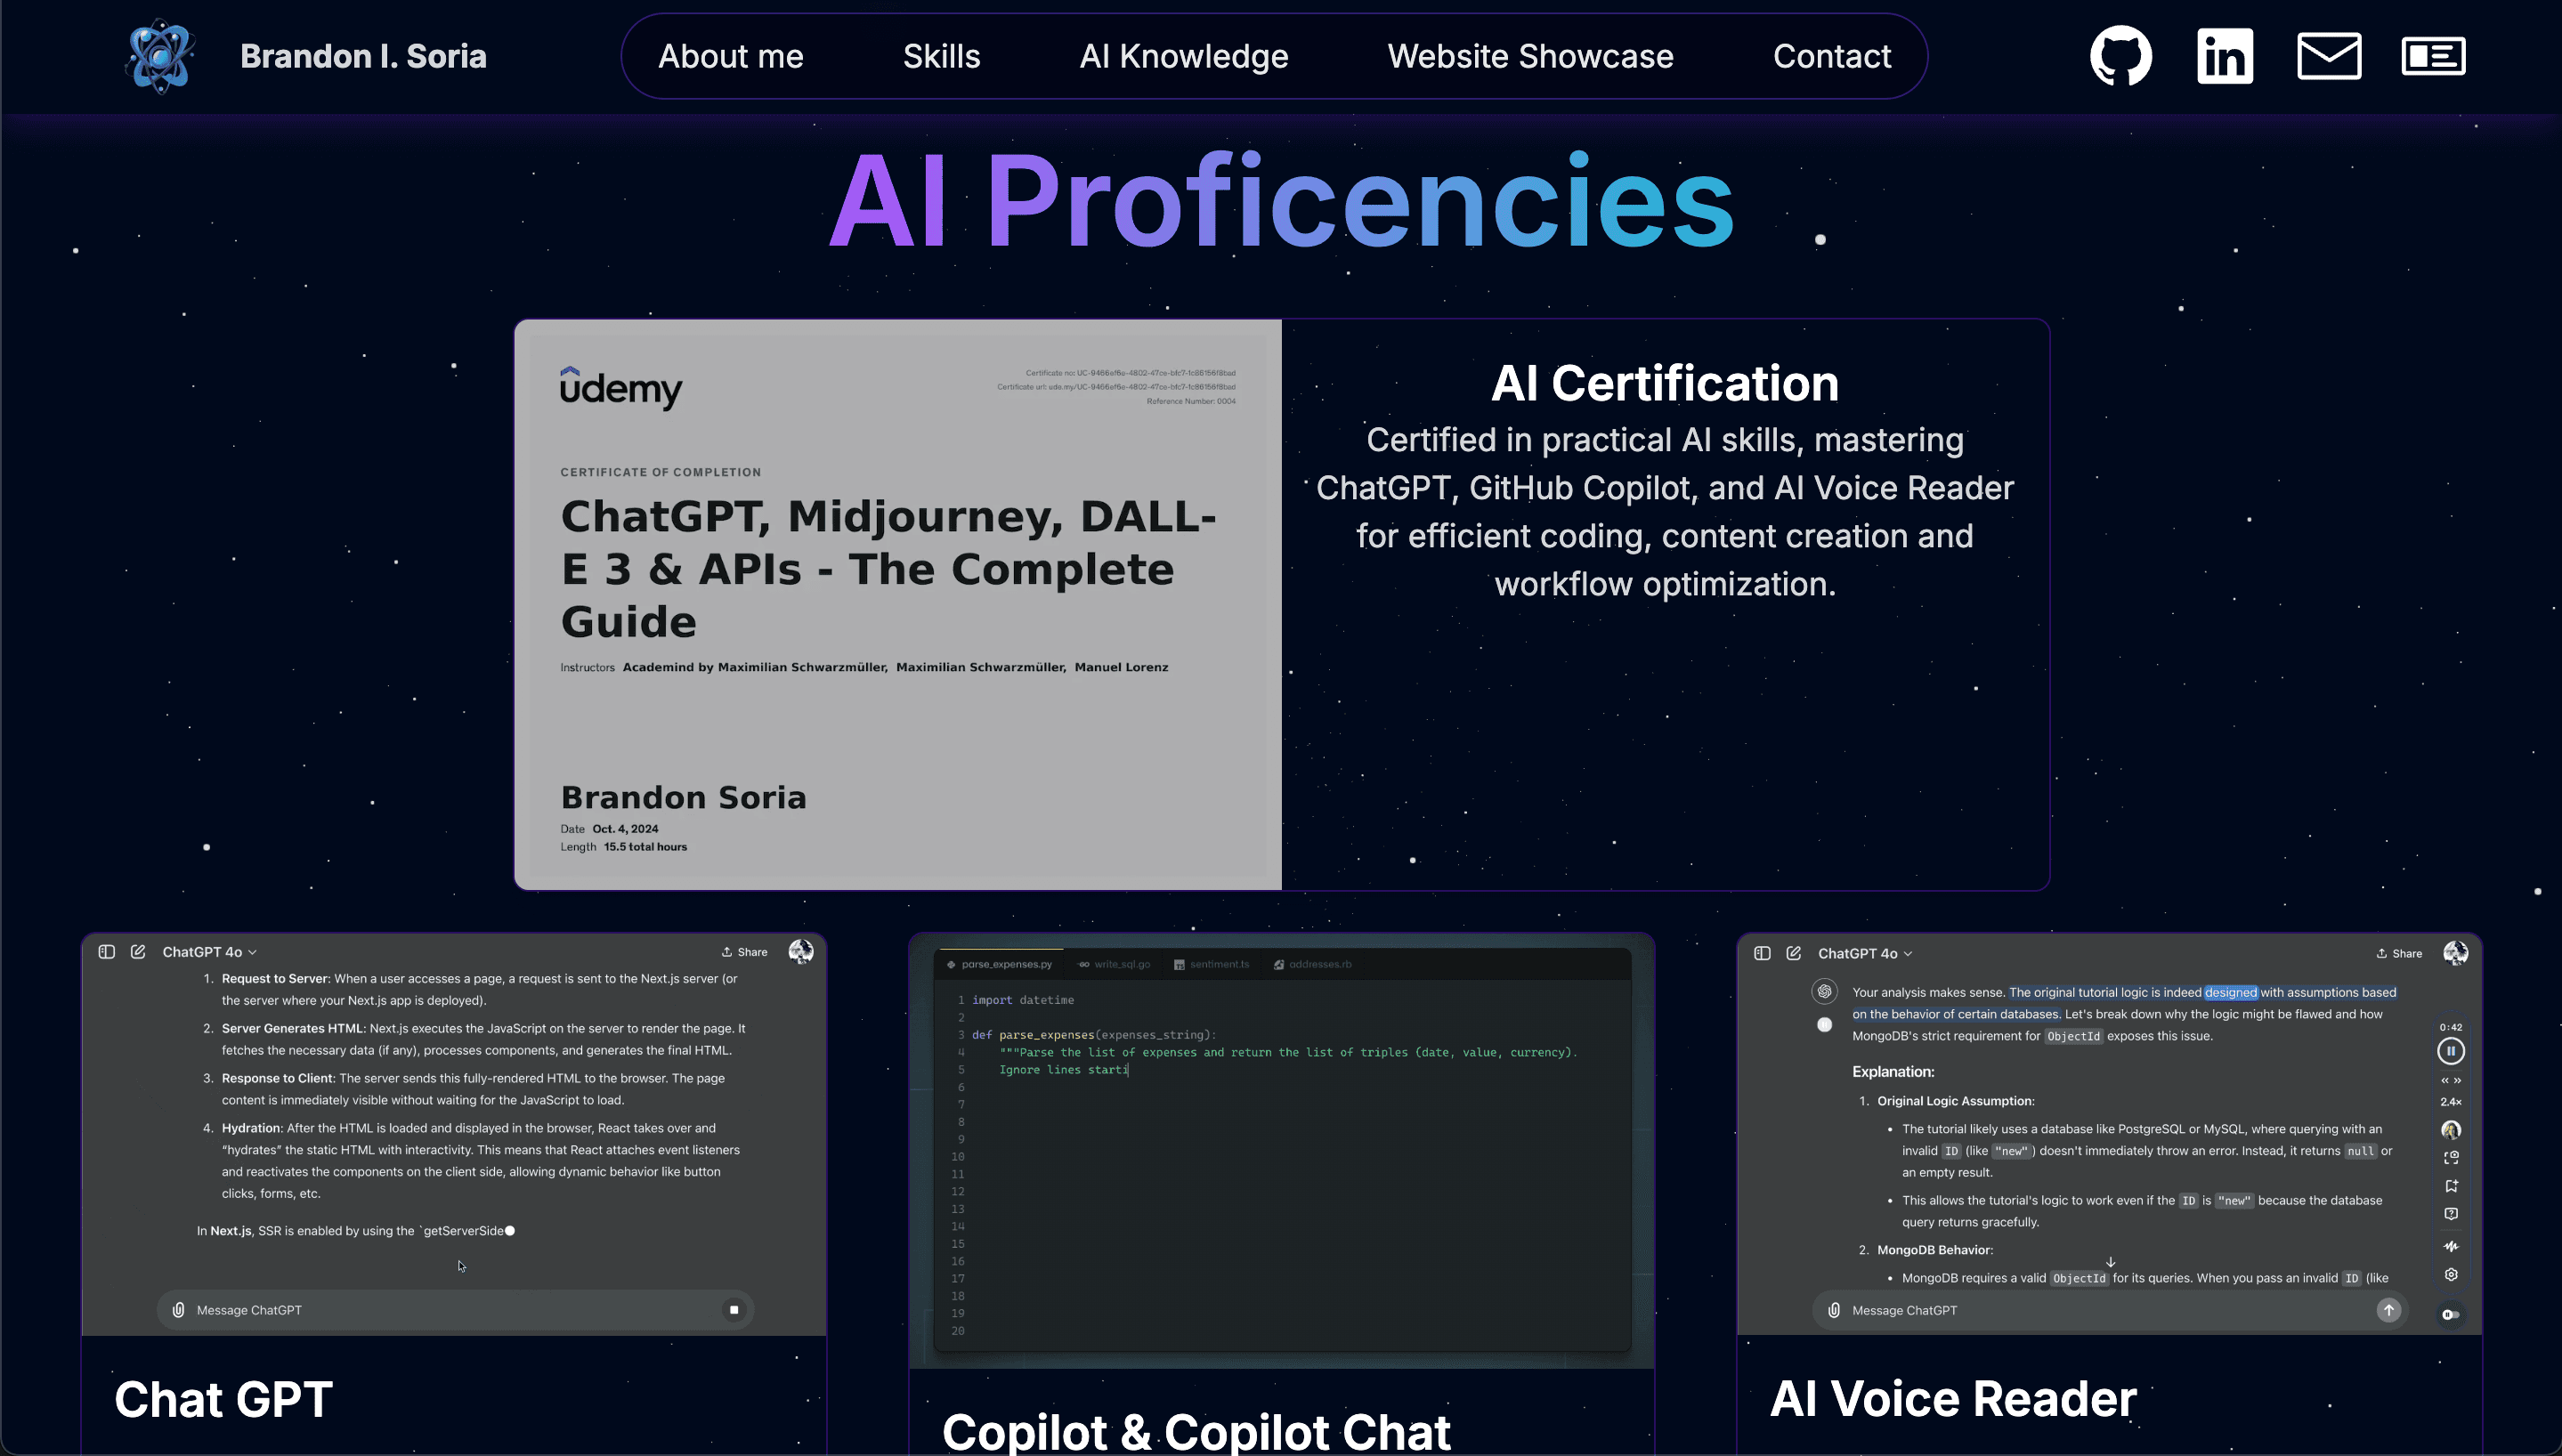Navigate to Website Showcase
The image size is (2562, 1456).
(1530, 56)
